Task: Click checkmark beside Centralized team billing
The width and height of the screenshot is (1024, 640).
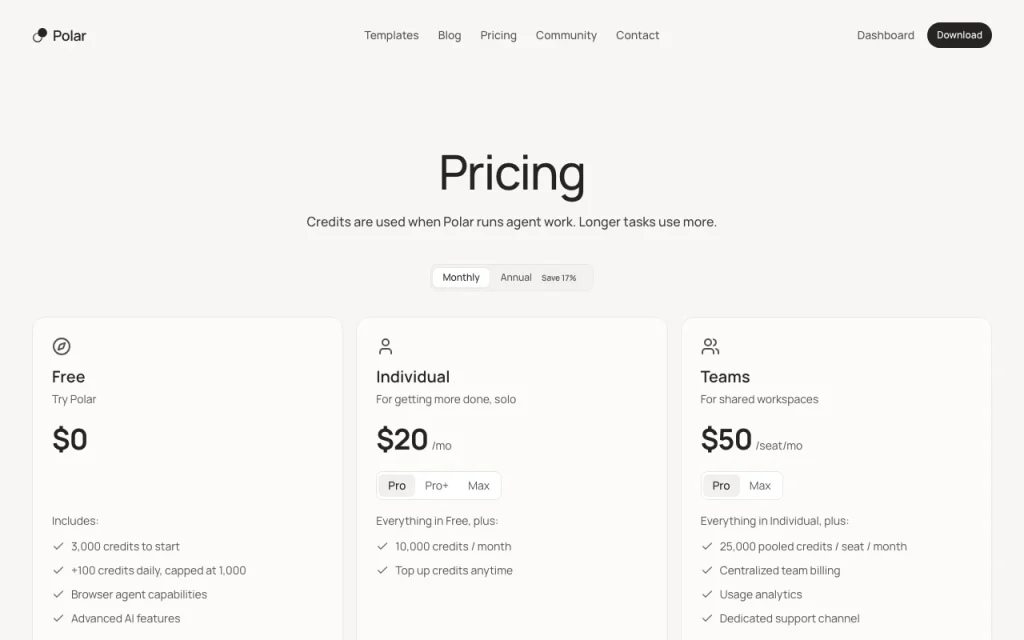Action: click(707, 570)
